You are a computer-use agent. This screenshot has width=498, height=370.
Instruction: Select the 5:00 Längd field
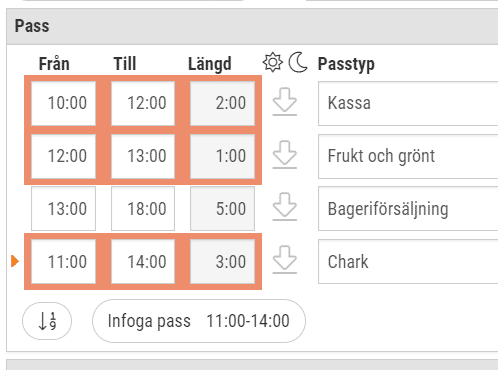pos(222,209)
